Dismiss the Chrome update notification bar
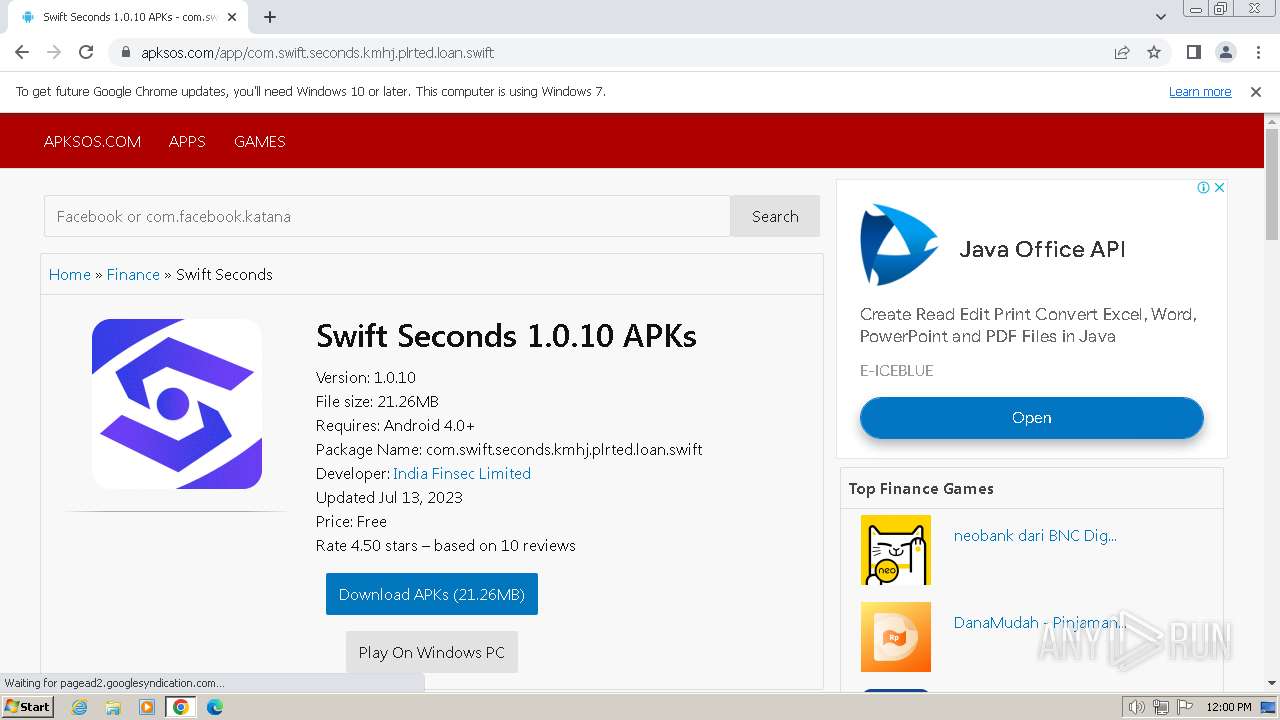Viewport: 1280px width, 720px height. pos(1256,91)
